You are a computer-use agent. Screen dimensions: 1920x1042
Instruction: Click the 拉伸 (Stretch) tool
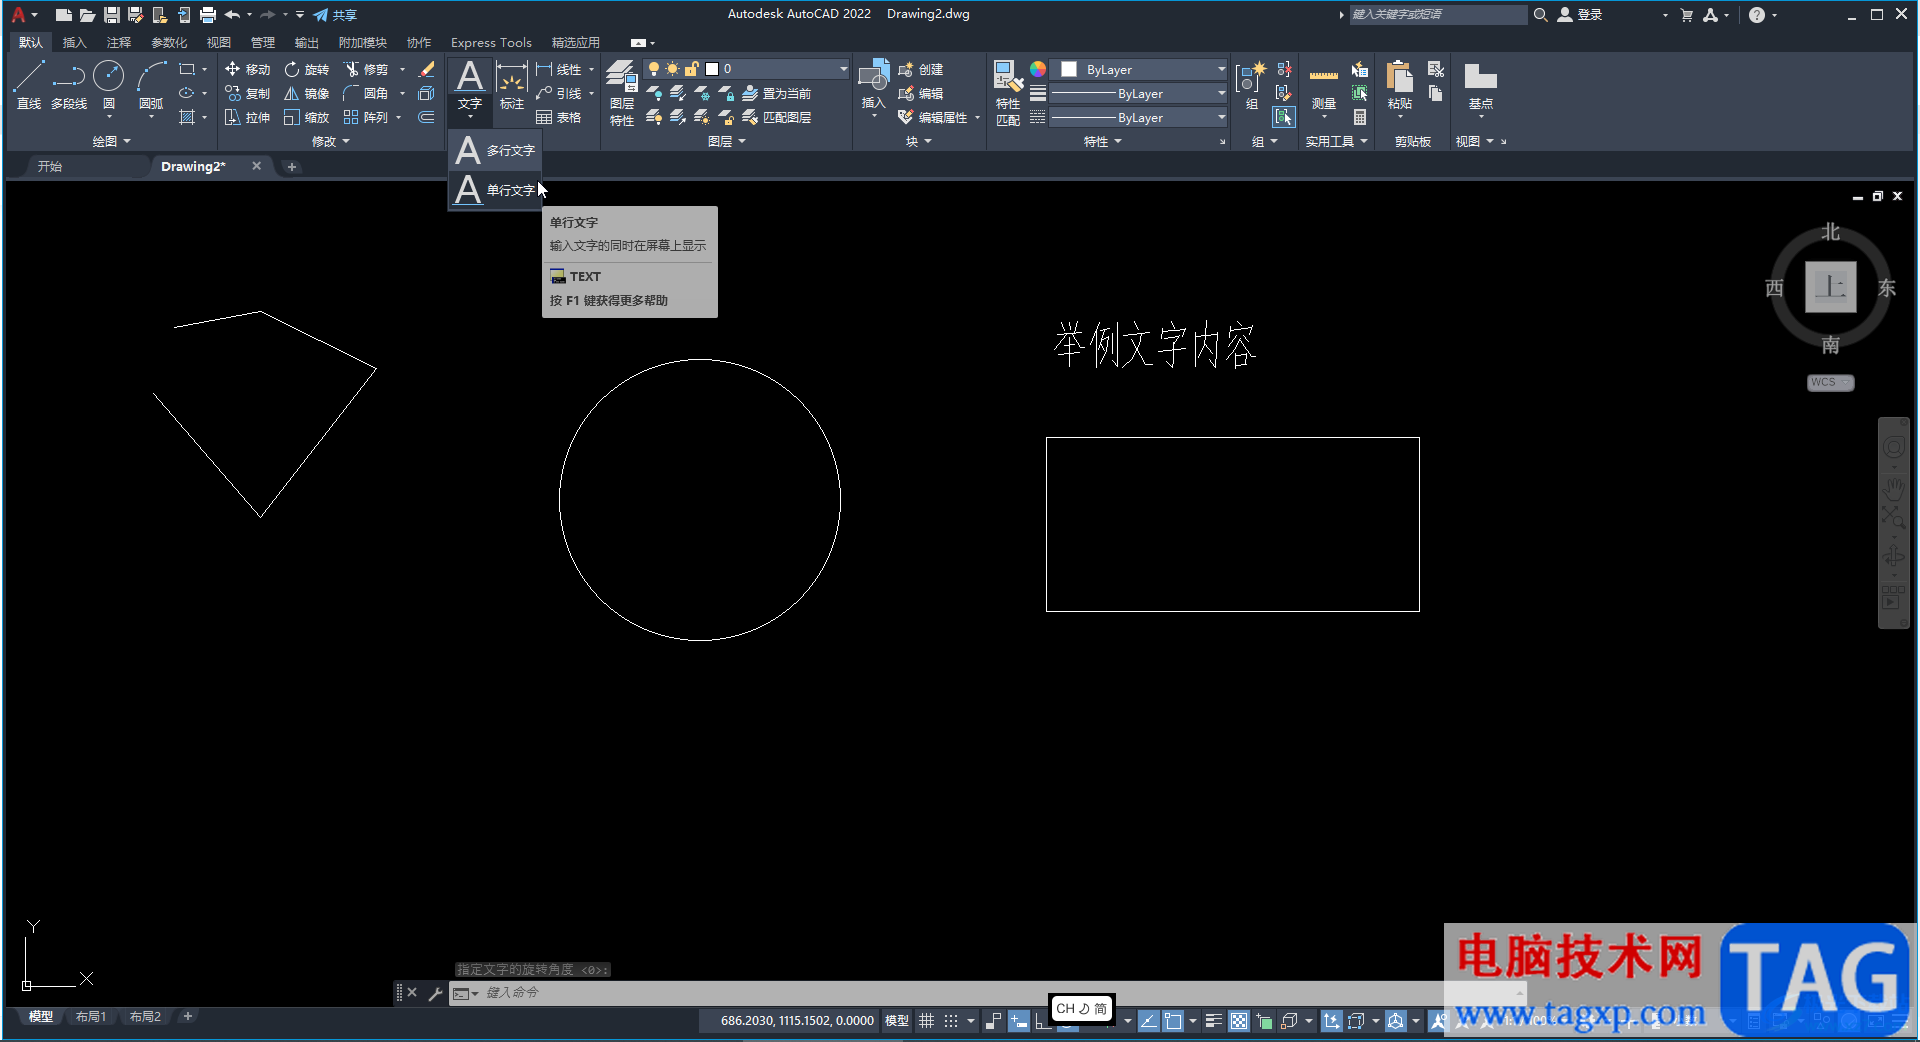[x=247, y=117]
